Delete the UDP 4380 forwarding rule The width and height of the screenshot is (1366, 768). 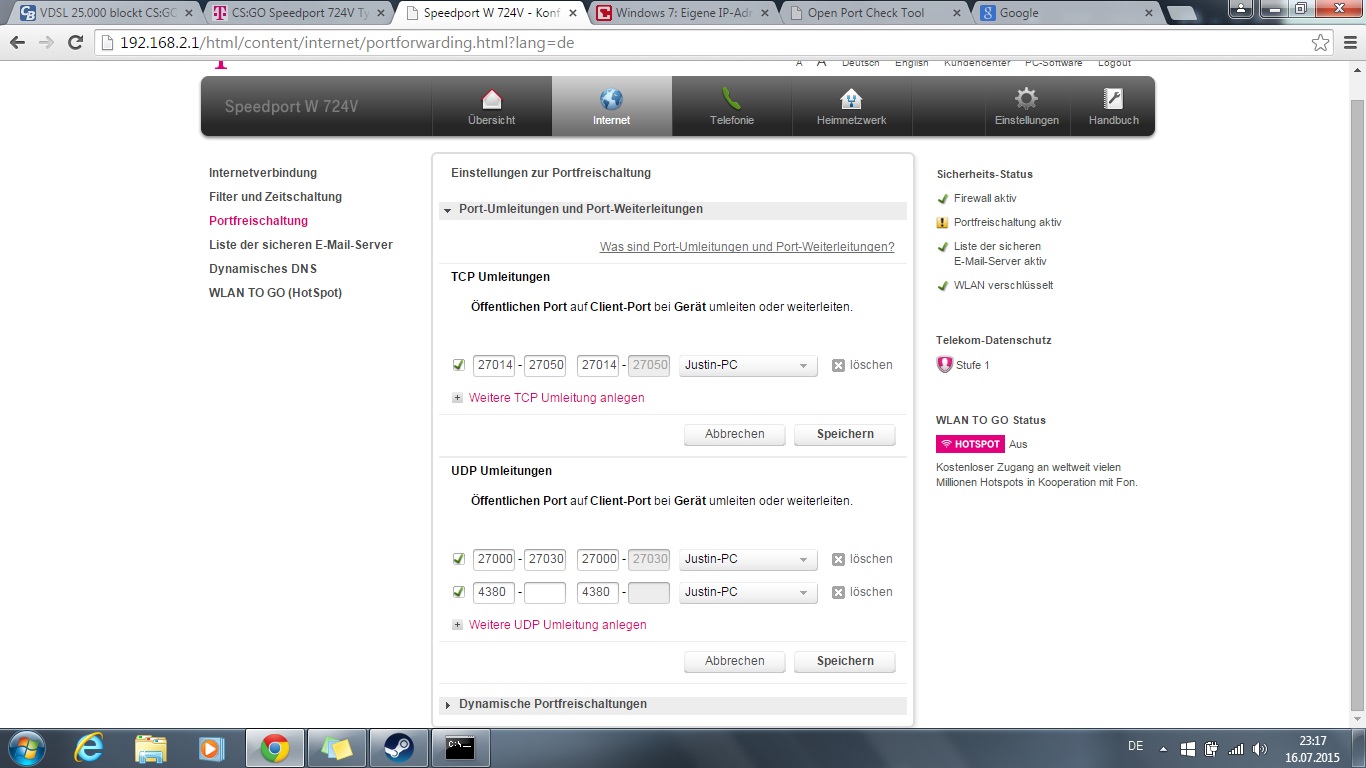[x=861, y=592]
